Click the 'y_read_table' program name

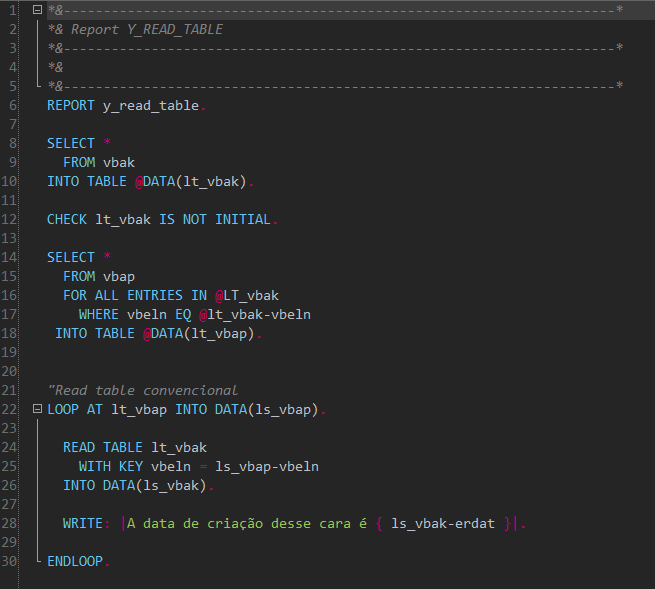[x=151, y=106]
